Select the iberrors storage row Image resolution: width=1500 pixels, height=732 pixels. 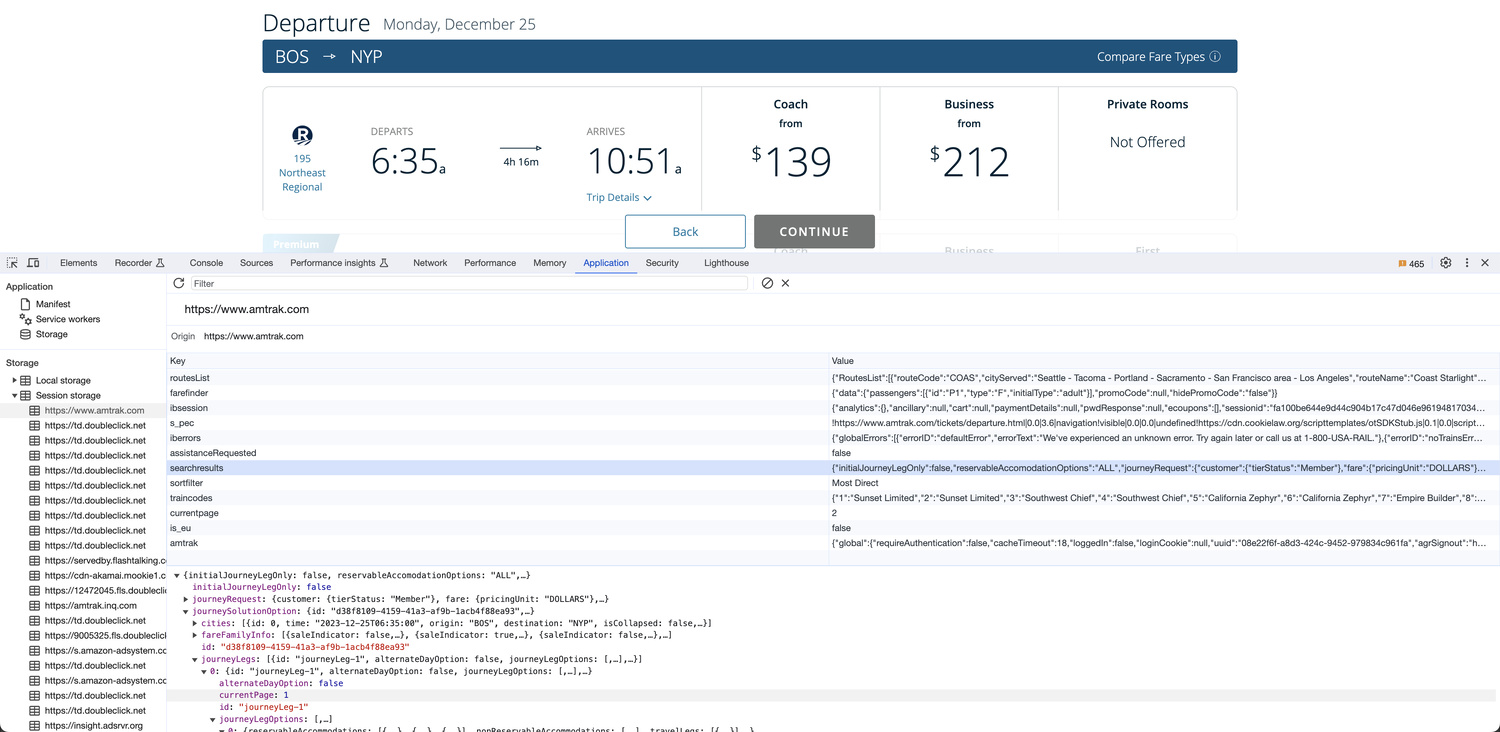[x=833, y=438]
